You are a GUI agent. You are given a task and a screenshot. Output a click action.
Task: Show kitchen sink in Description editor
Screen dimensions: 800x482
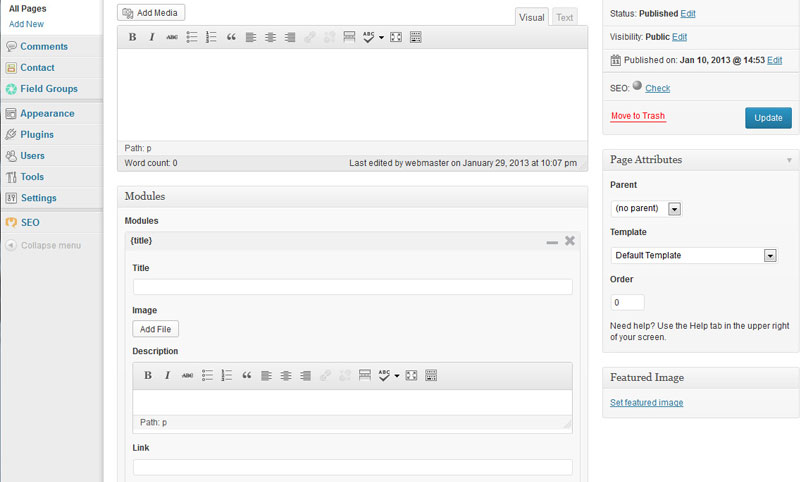(431, 375)
